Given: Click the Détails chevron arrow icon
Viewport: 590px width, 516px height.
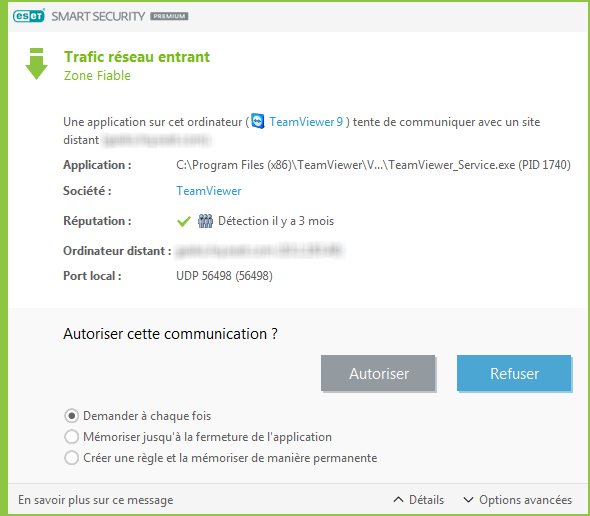Looking at the screenshot, I should [x=398, y=499].
